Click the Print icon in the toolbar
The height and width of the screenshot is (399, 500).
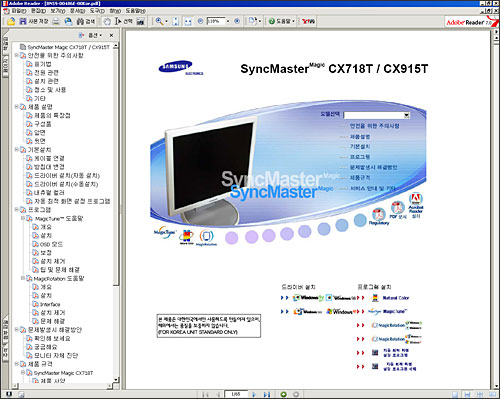[x=56, y=21]
